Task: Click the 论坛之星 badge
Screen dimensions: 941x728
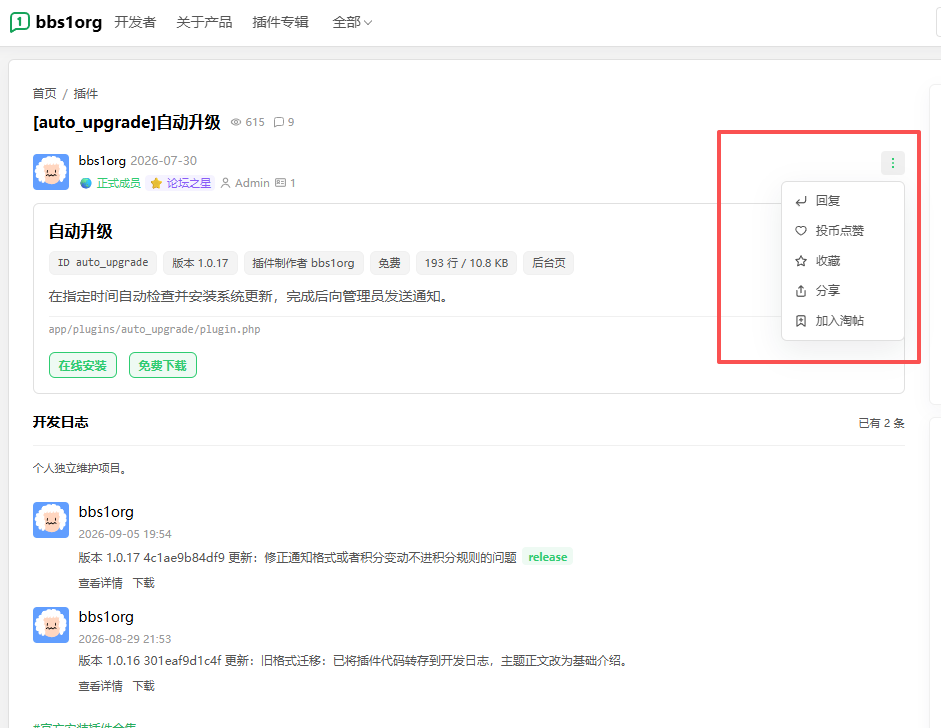Action: point(180,183)
